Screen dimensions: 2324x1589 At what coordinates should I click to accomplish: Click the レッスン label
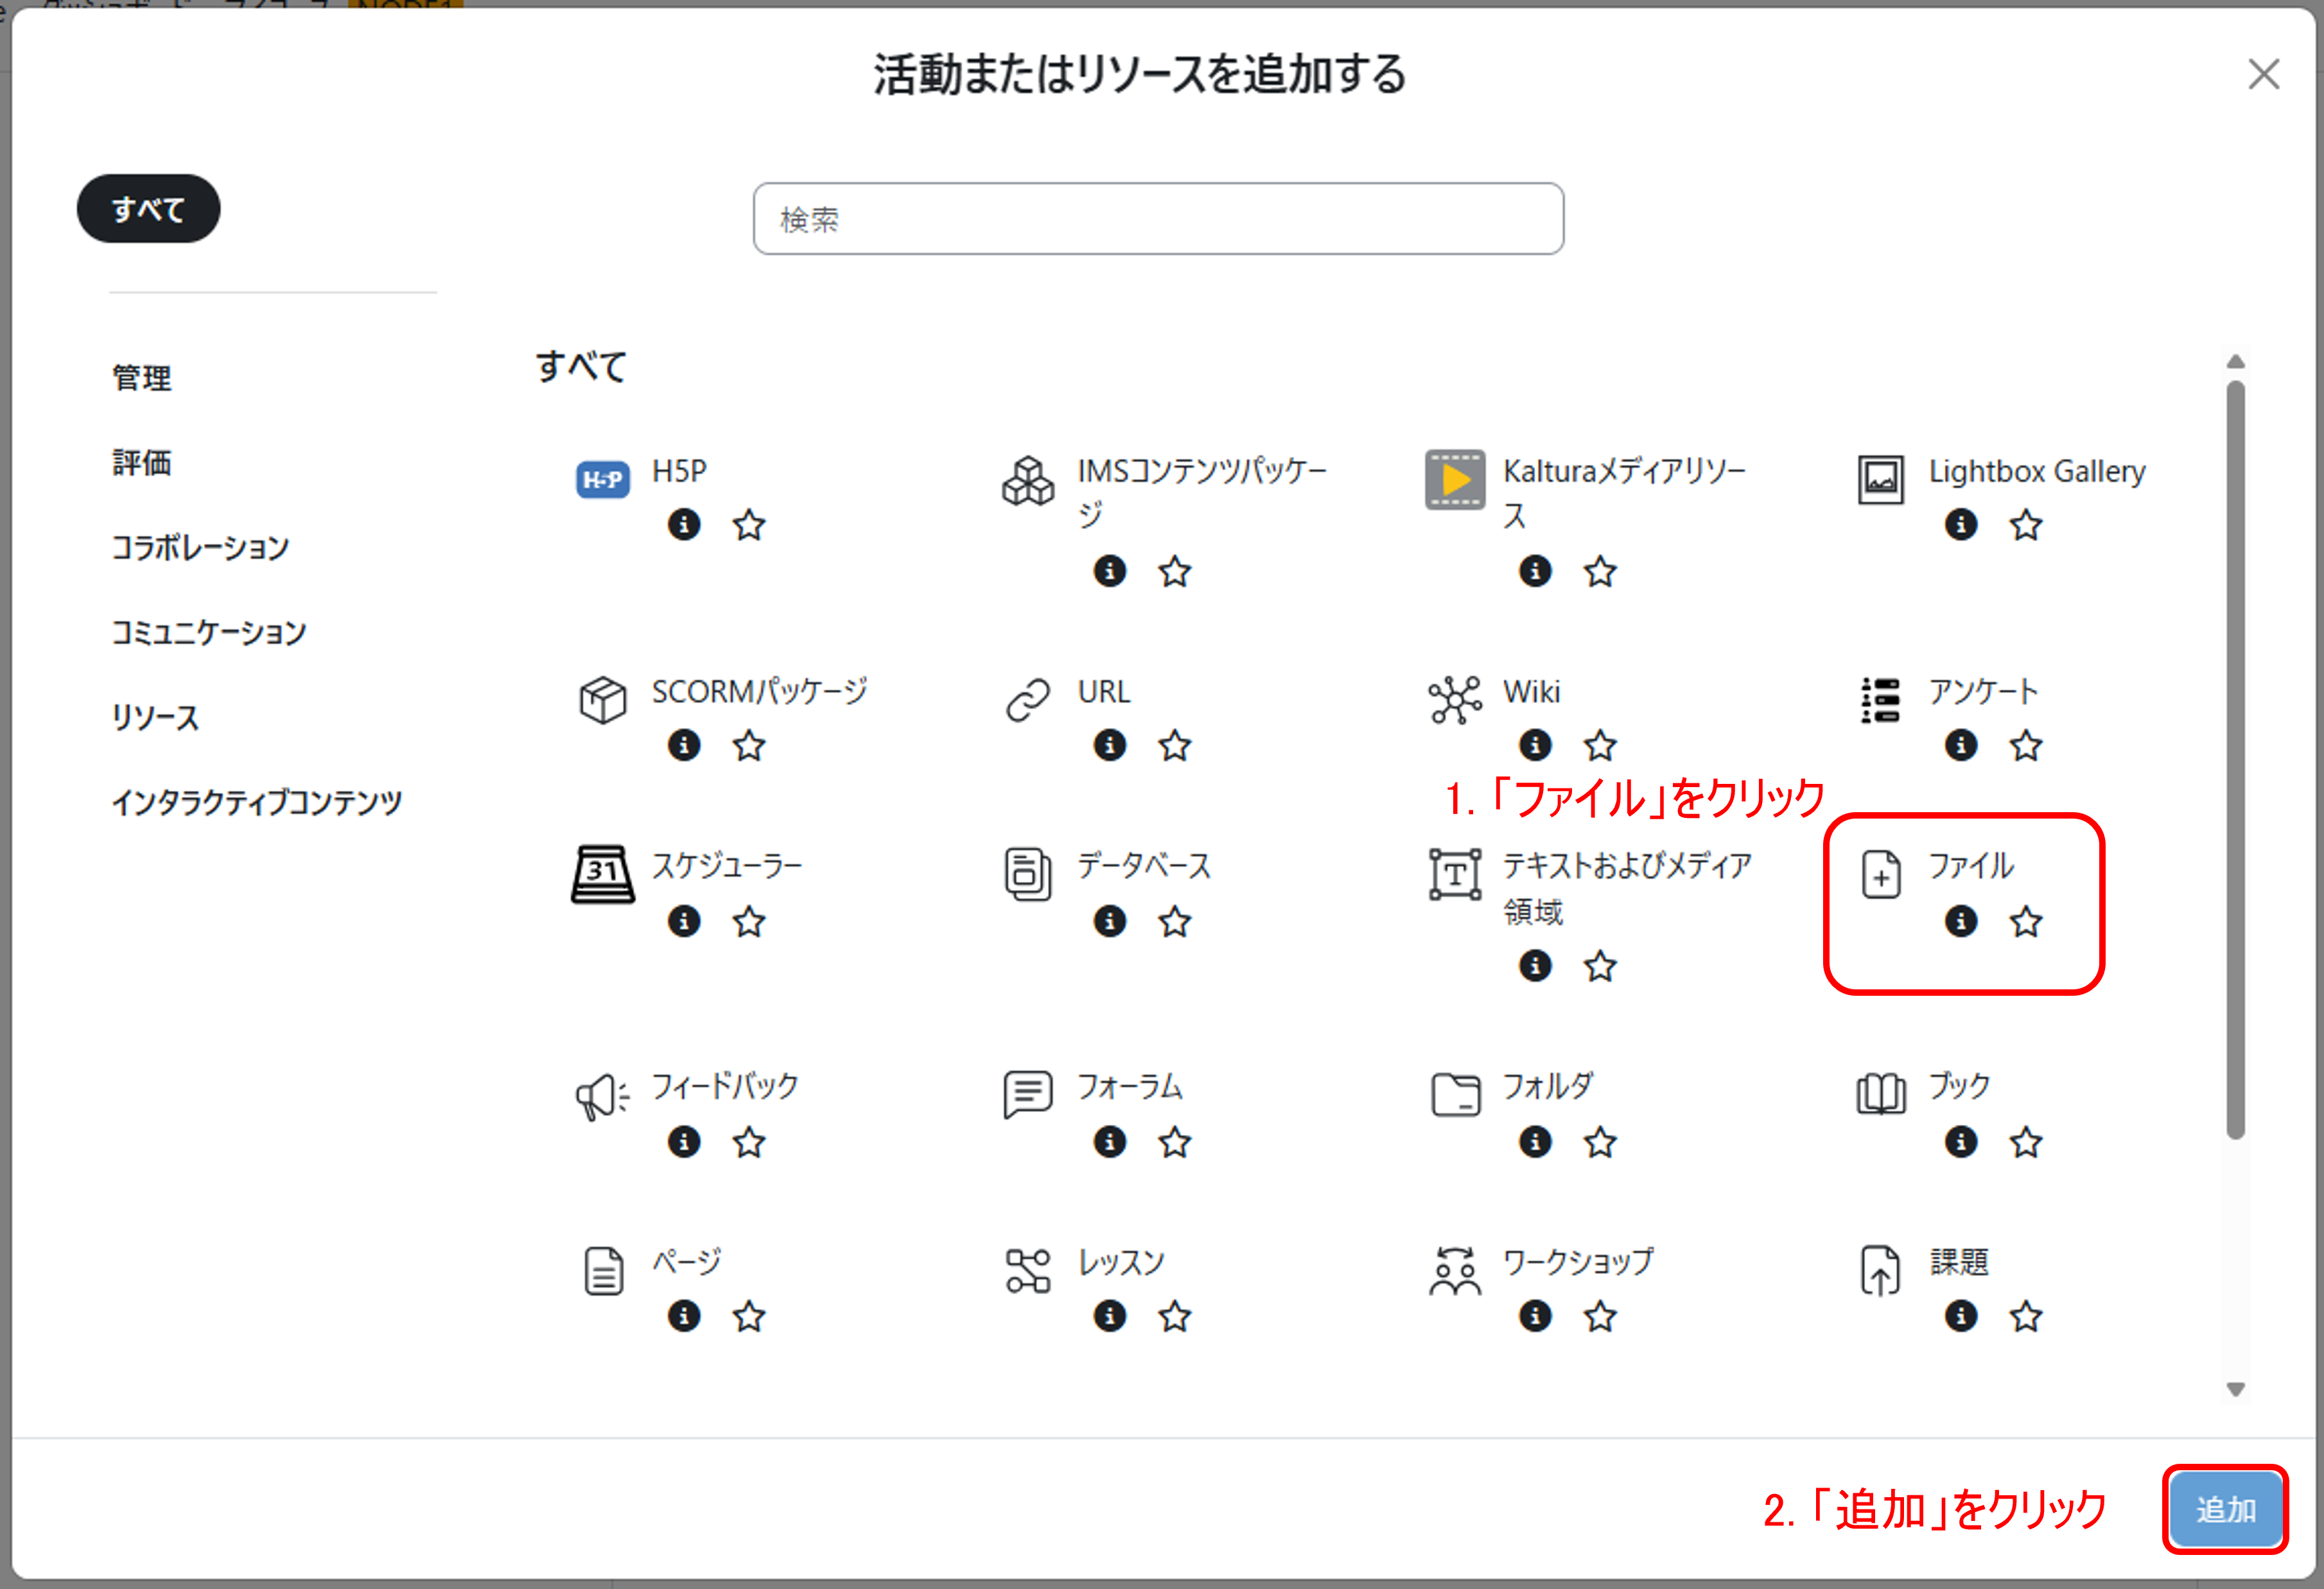click(x=1121, y=1262)
